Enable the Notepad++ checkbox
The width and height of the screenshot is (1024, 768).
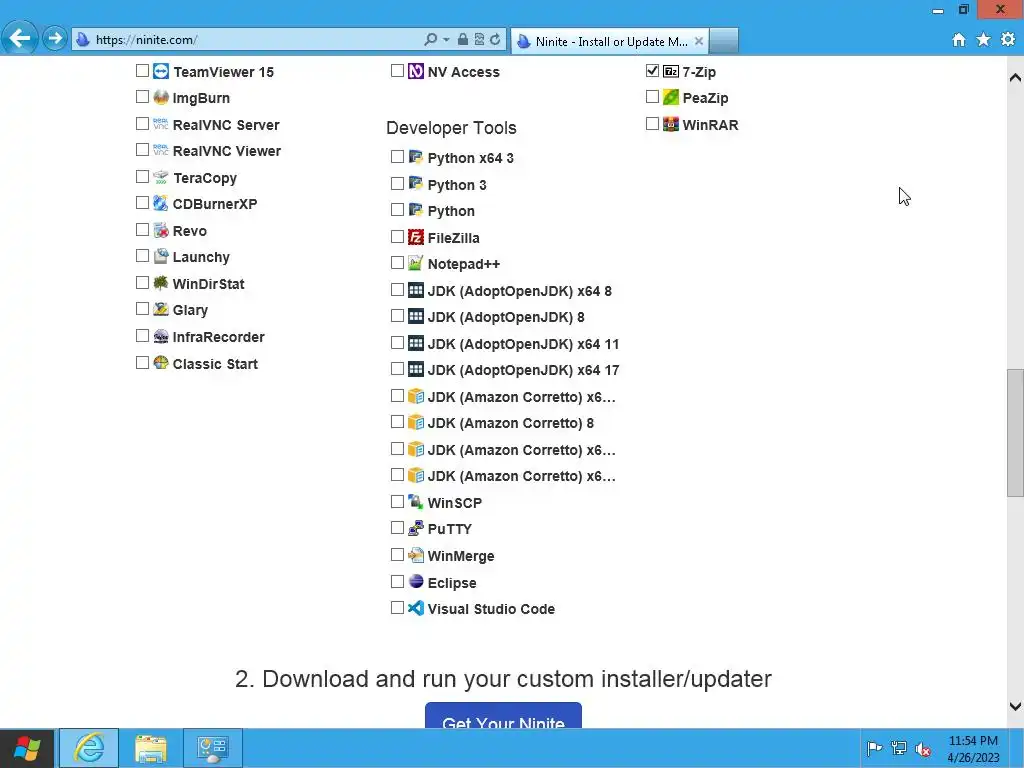pos(397,263)
